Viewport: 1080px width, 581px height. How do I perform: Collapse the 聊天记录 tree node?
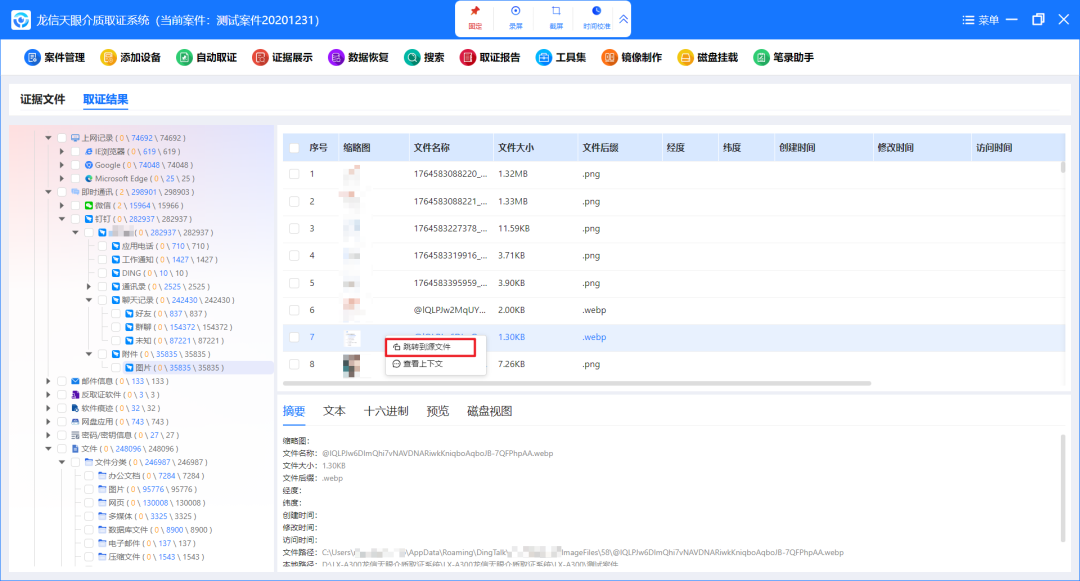click(x=88, y=300)
